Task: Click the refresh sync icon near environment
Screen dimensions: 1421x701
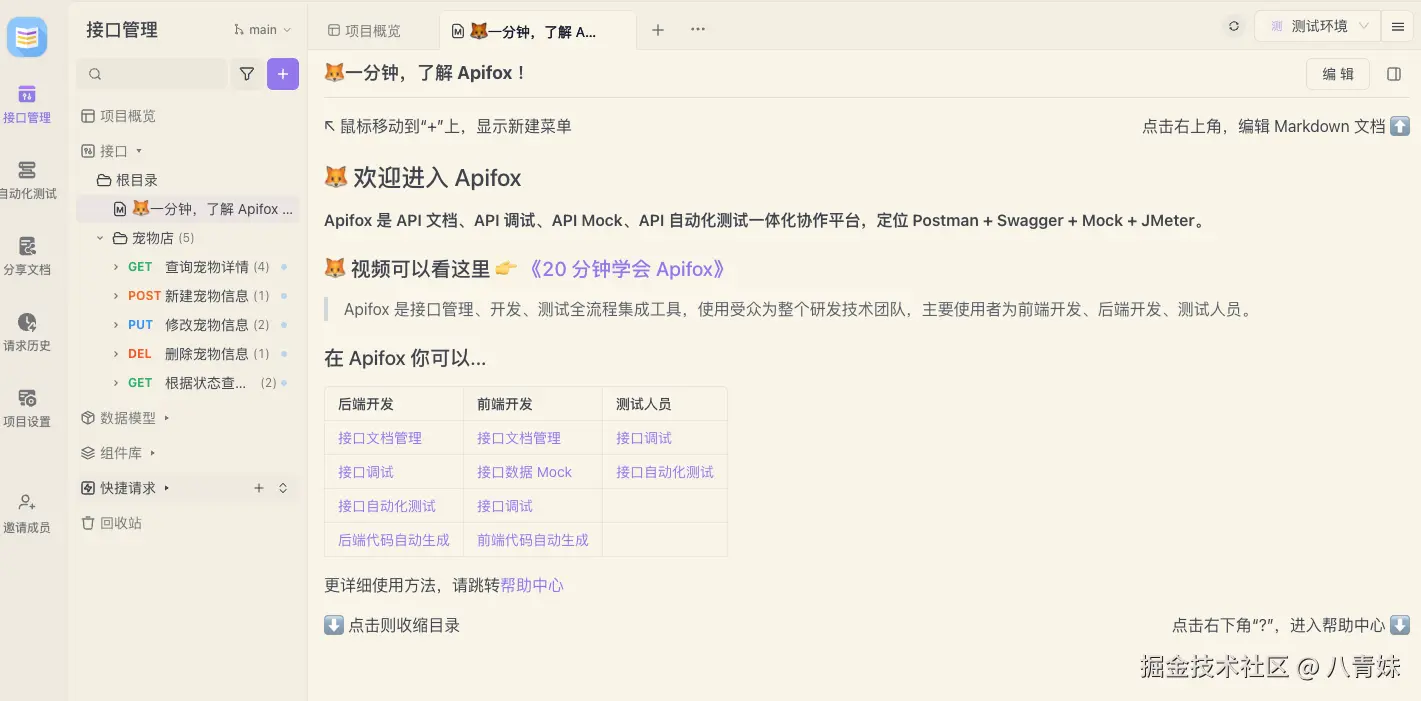Action: coord(1234,27)
